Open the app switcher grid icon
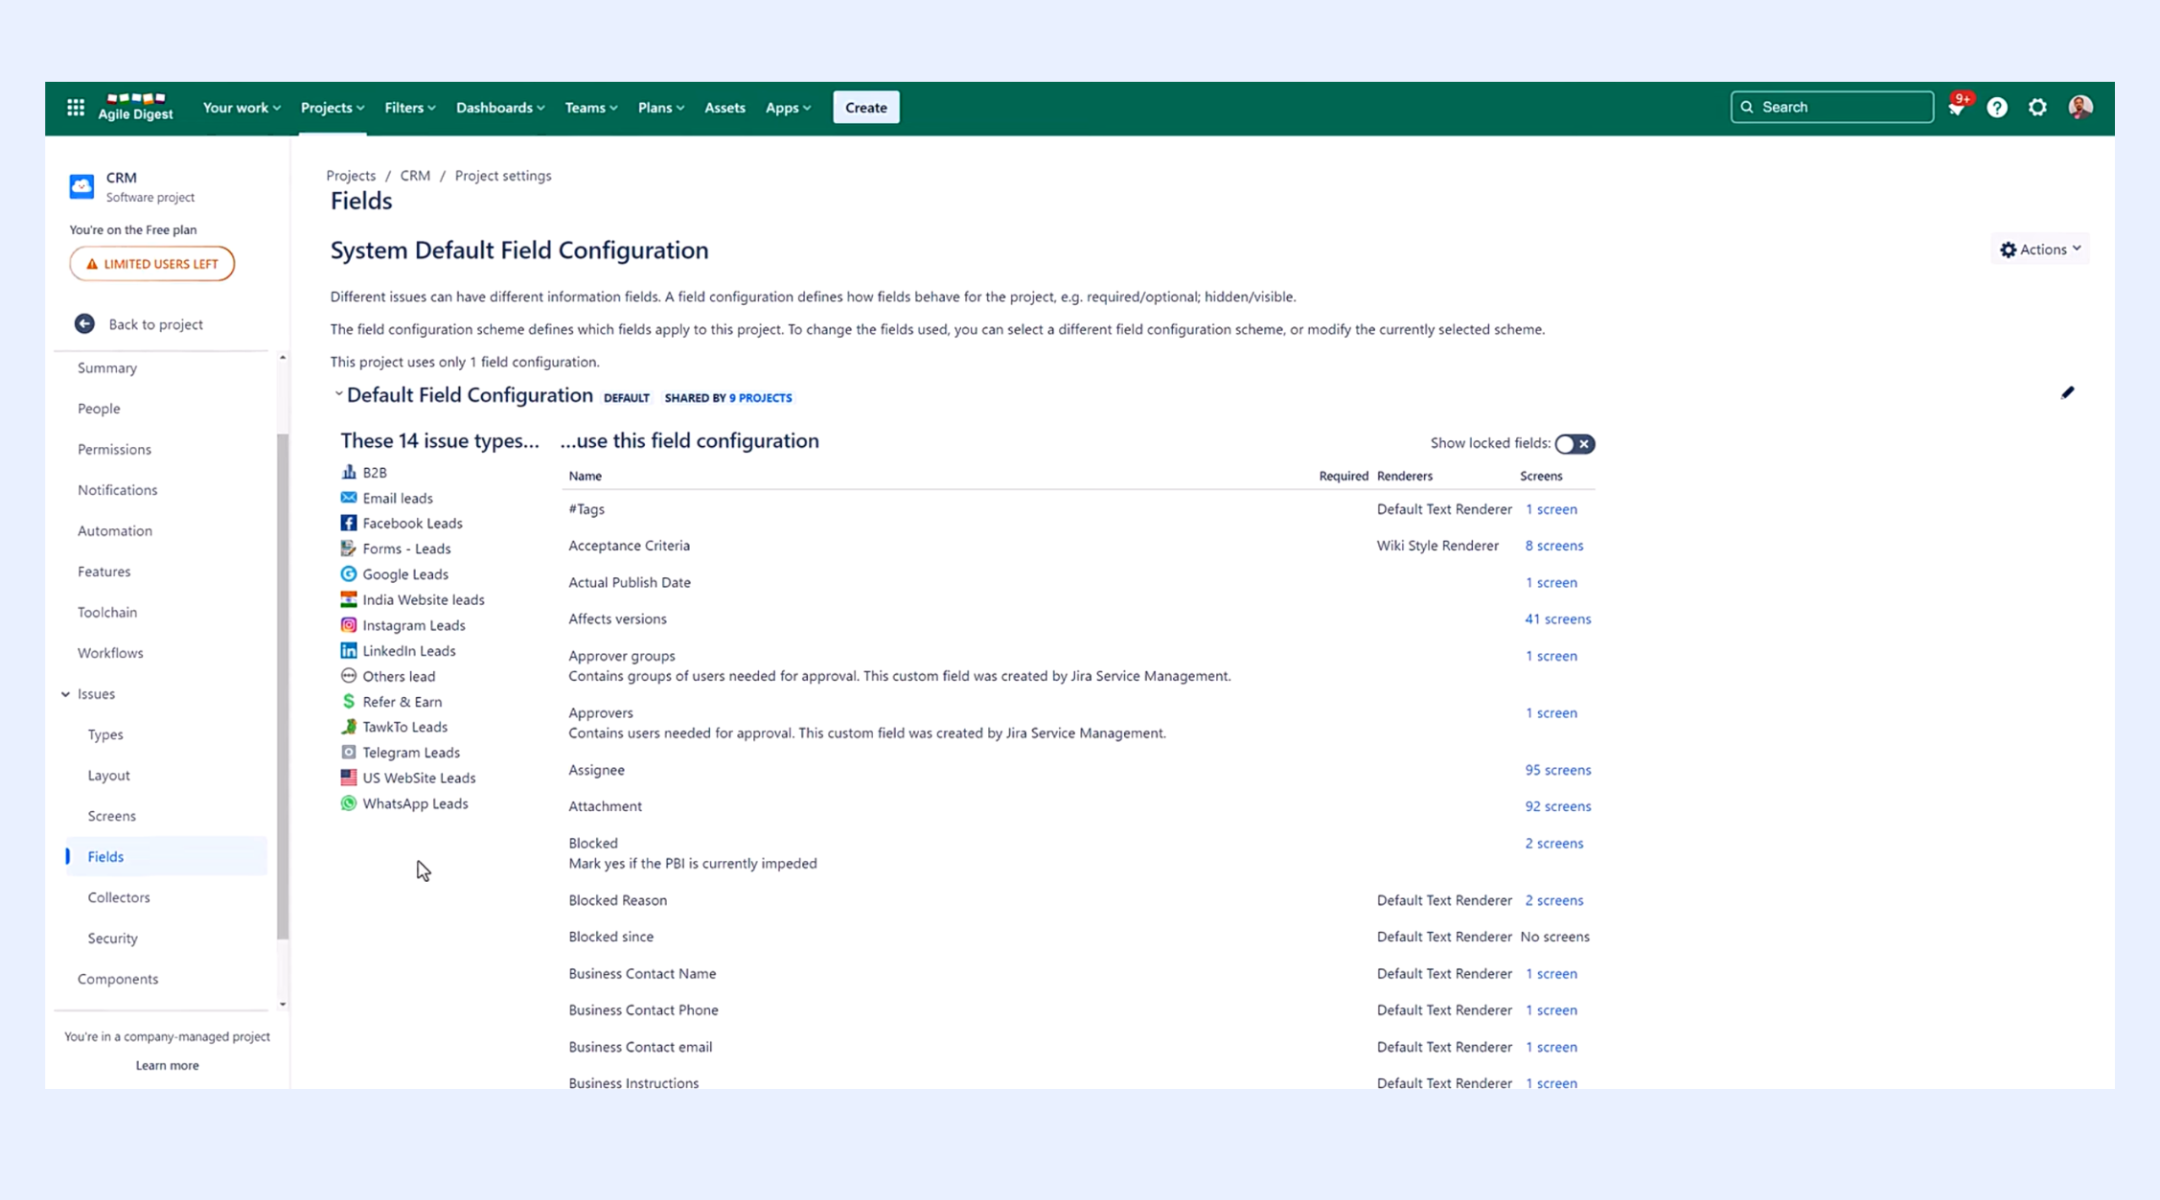 coord(76,107)
